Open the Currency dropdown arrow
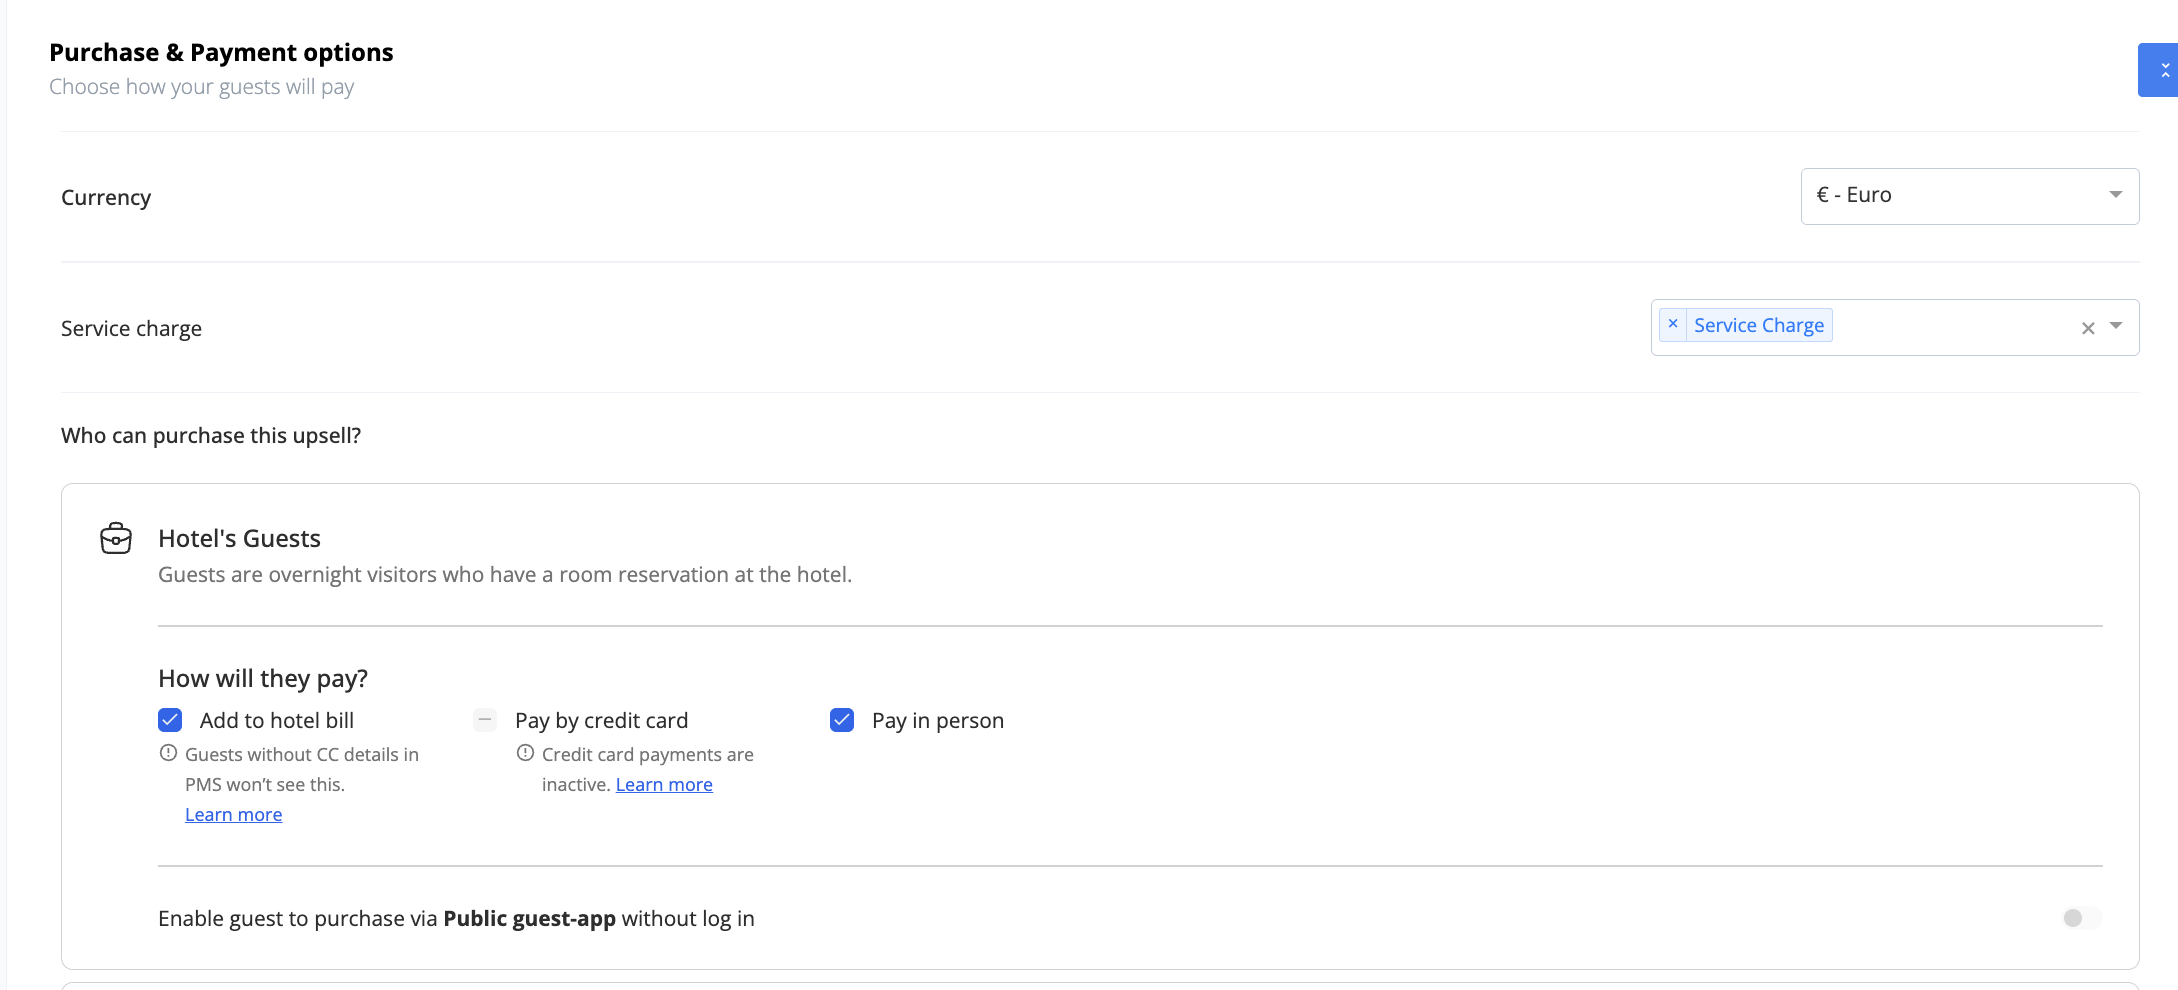 click(x=2116, y=195)
